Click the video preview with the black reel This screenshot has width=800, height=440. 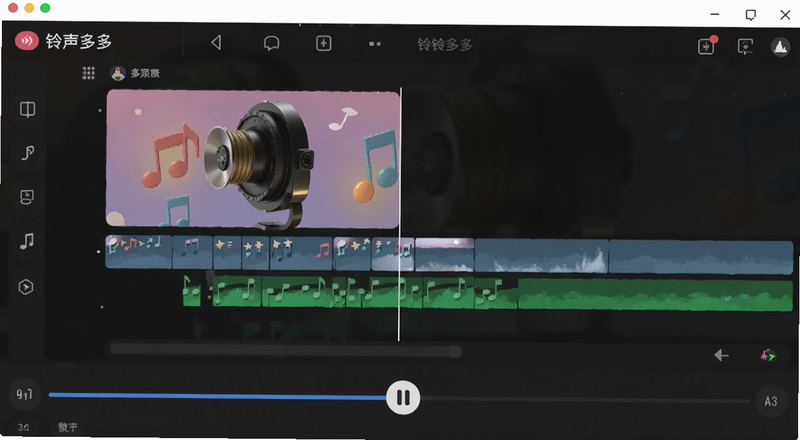coord(253,158)
